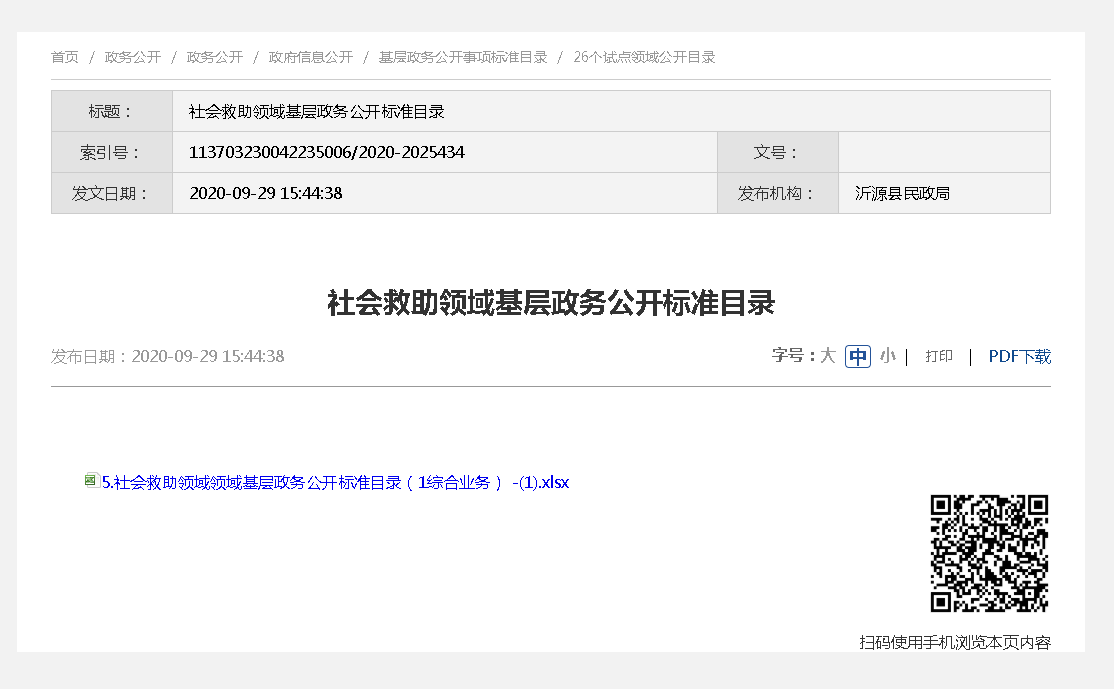Open 基层政务公开事项标准目录 breadcrumb link
1114x689 pixels.
pos(463,57)
